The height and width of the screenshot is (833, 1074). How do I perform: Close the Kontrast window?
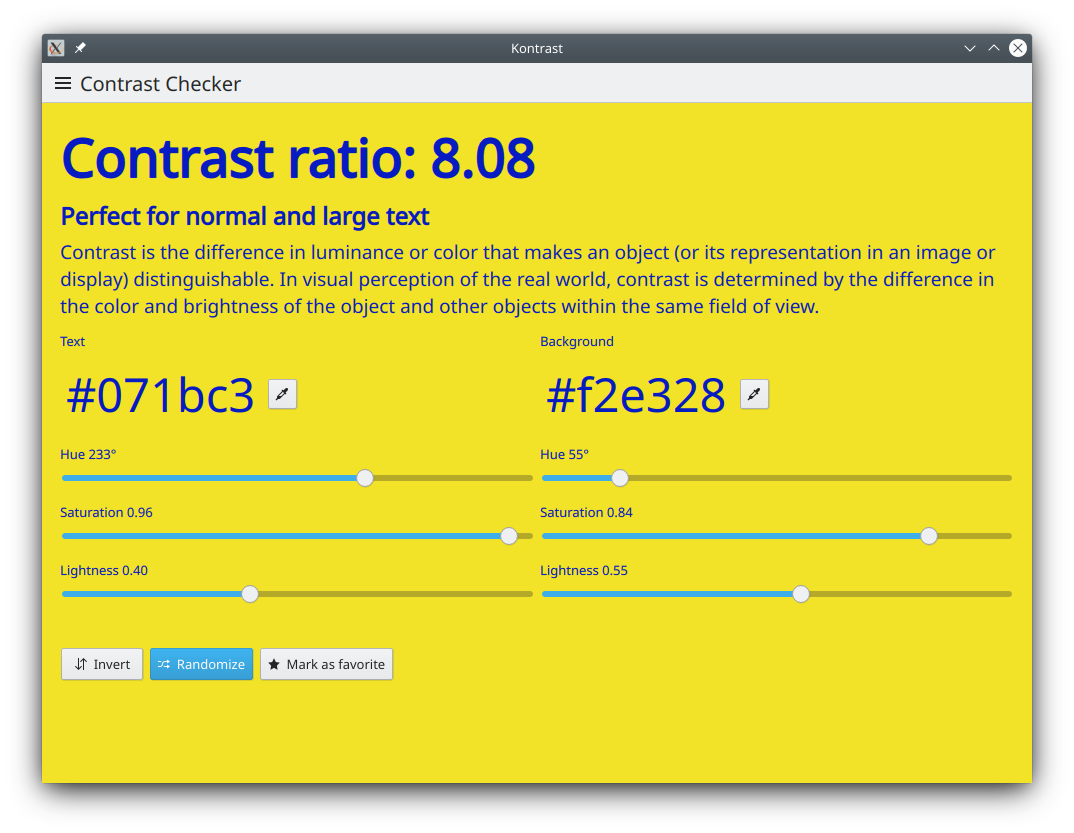[x=1017, y=48]
